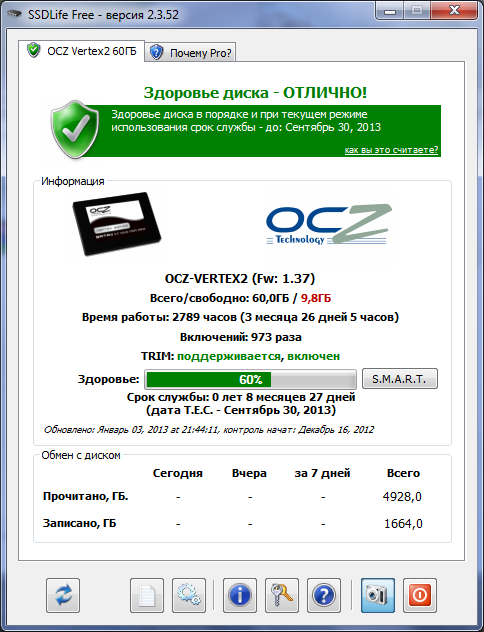Viewport: 484px width, 632px height.
Task: Minimize the SSDLife Free window
Action: pyautogui.click(x=390, y=11)
